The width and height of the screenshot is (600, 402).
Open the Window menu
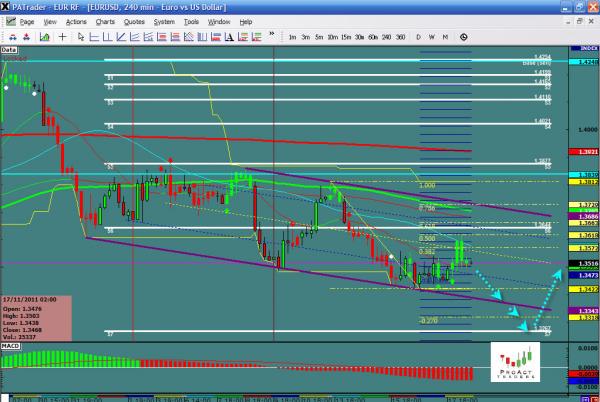[220, 21]
